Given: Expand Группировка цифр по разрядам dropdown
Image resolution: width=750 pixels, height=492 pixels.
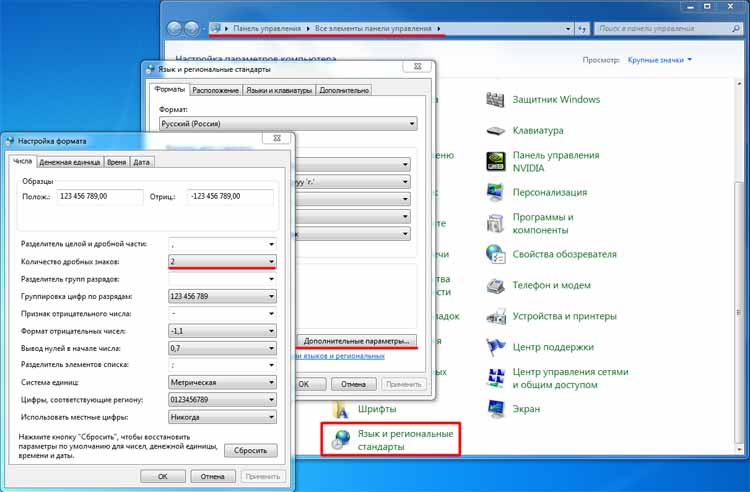Looking at the screenshot, I should (x=271, y=296).
